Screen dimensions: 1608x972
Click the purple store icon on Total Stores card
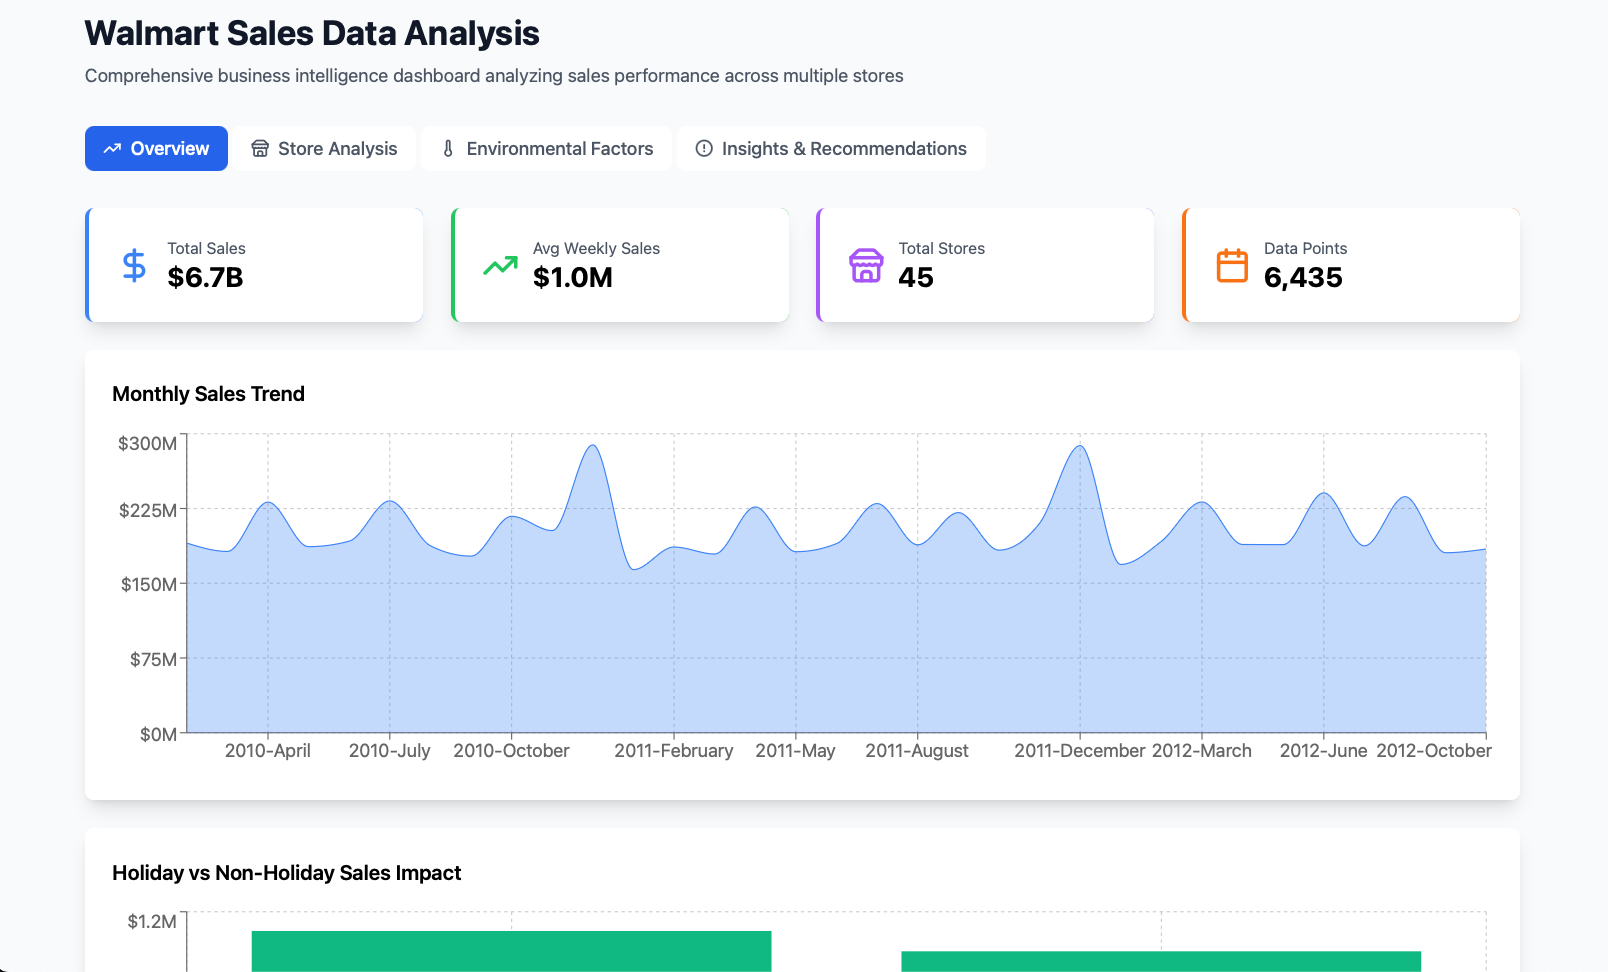[x=866, y=266]
